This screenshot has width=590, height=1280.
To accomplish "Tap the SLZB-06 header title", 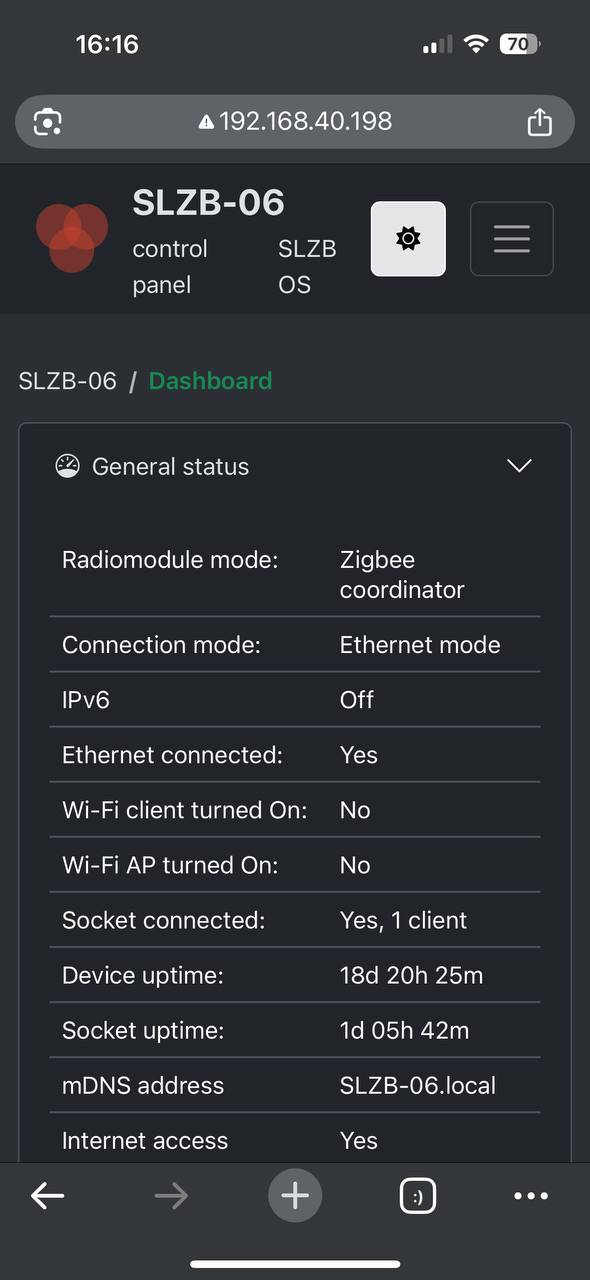I will pos(209,203).
